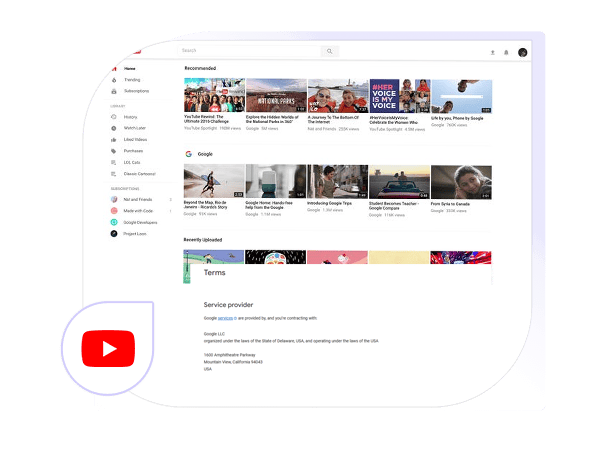Click the Classic Cartoons playlist icon
The image size is (600, 450).
(114, 174)
